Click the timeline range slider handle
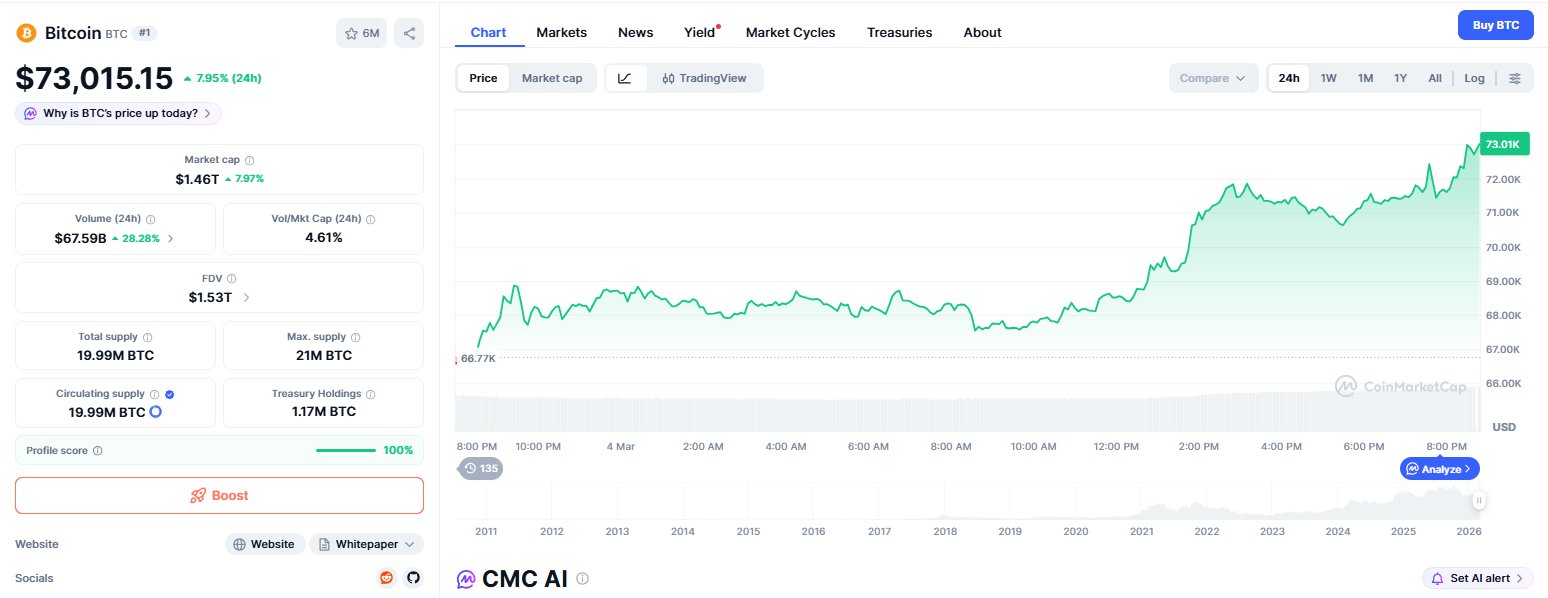 (1478, 500)
